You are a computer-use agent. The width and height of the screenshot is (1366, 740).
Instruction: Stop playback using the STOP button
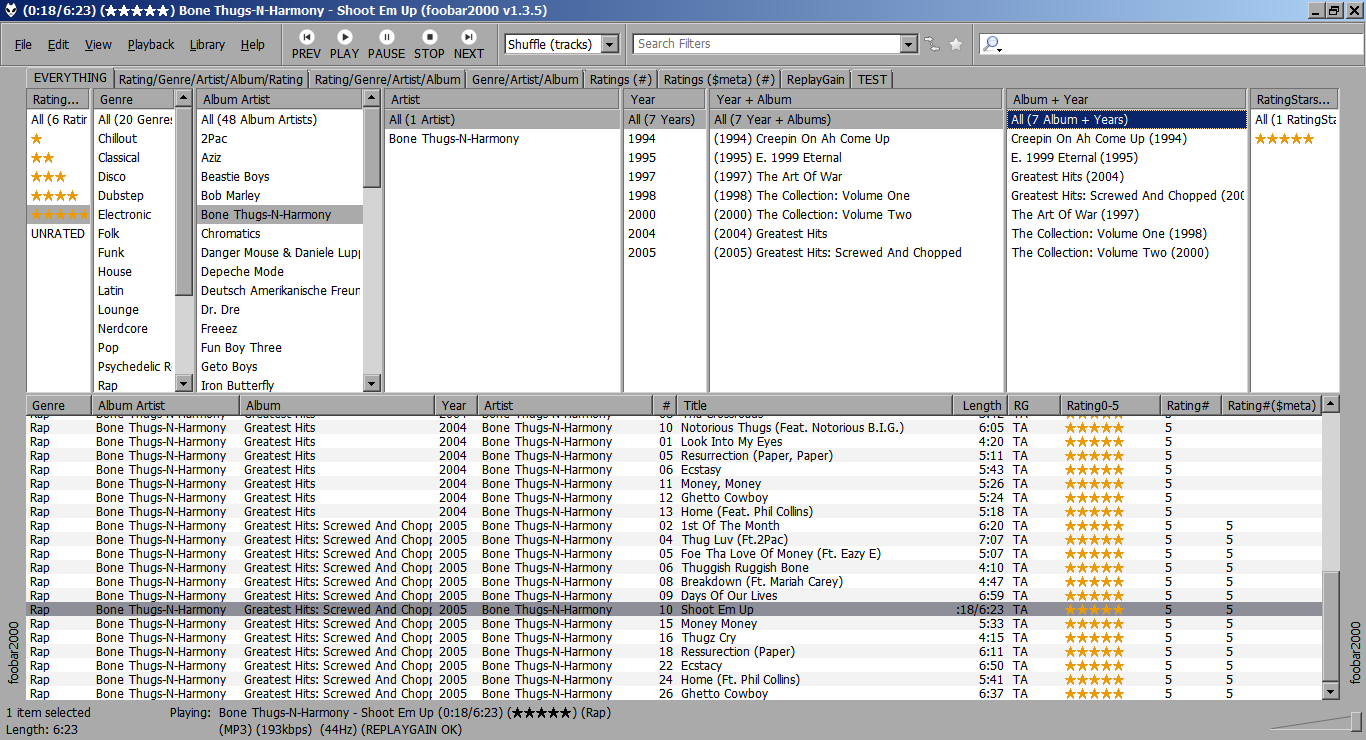(429, 44)
